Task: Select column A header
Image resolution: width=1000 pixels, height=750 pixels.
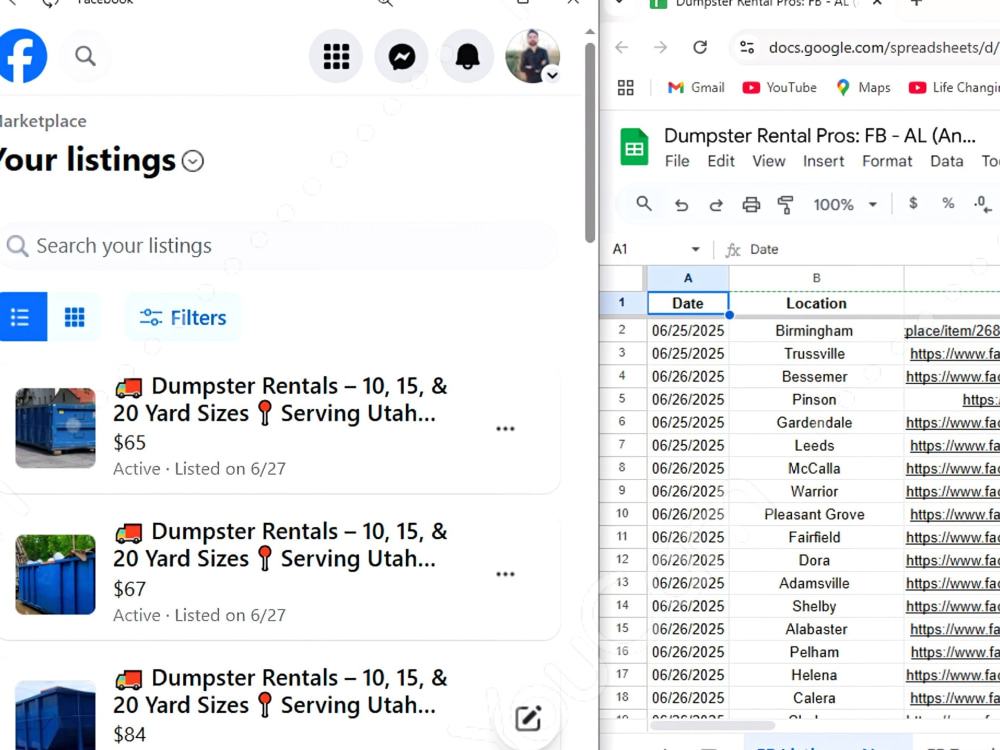Action: 688,278
